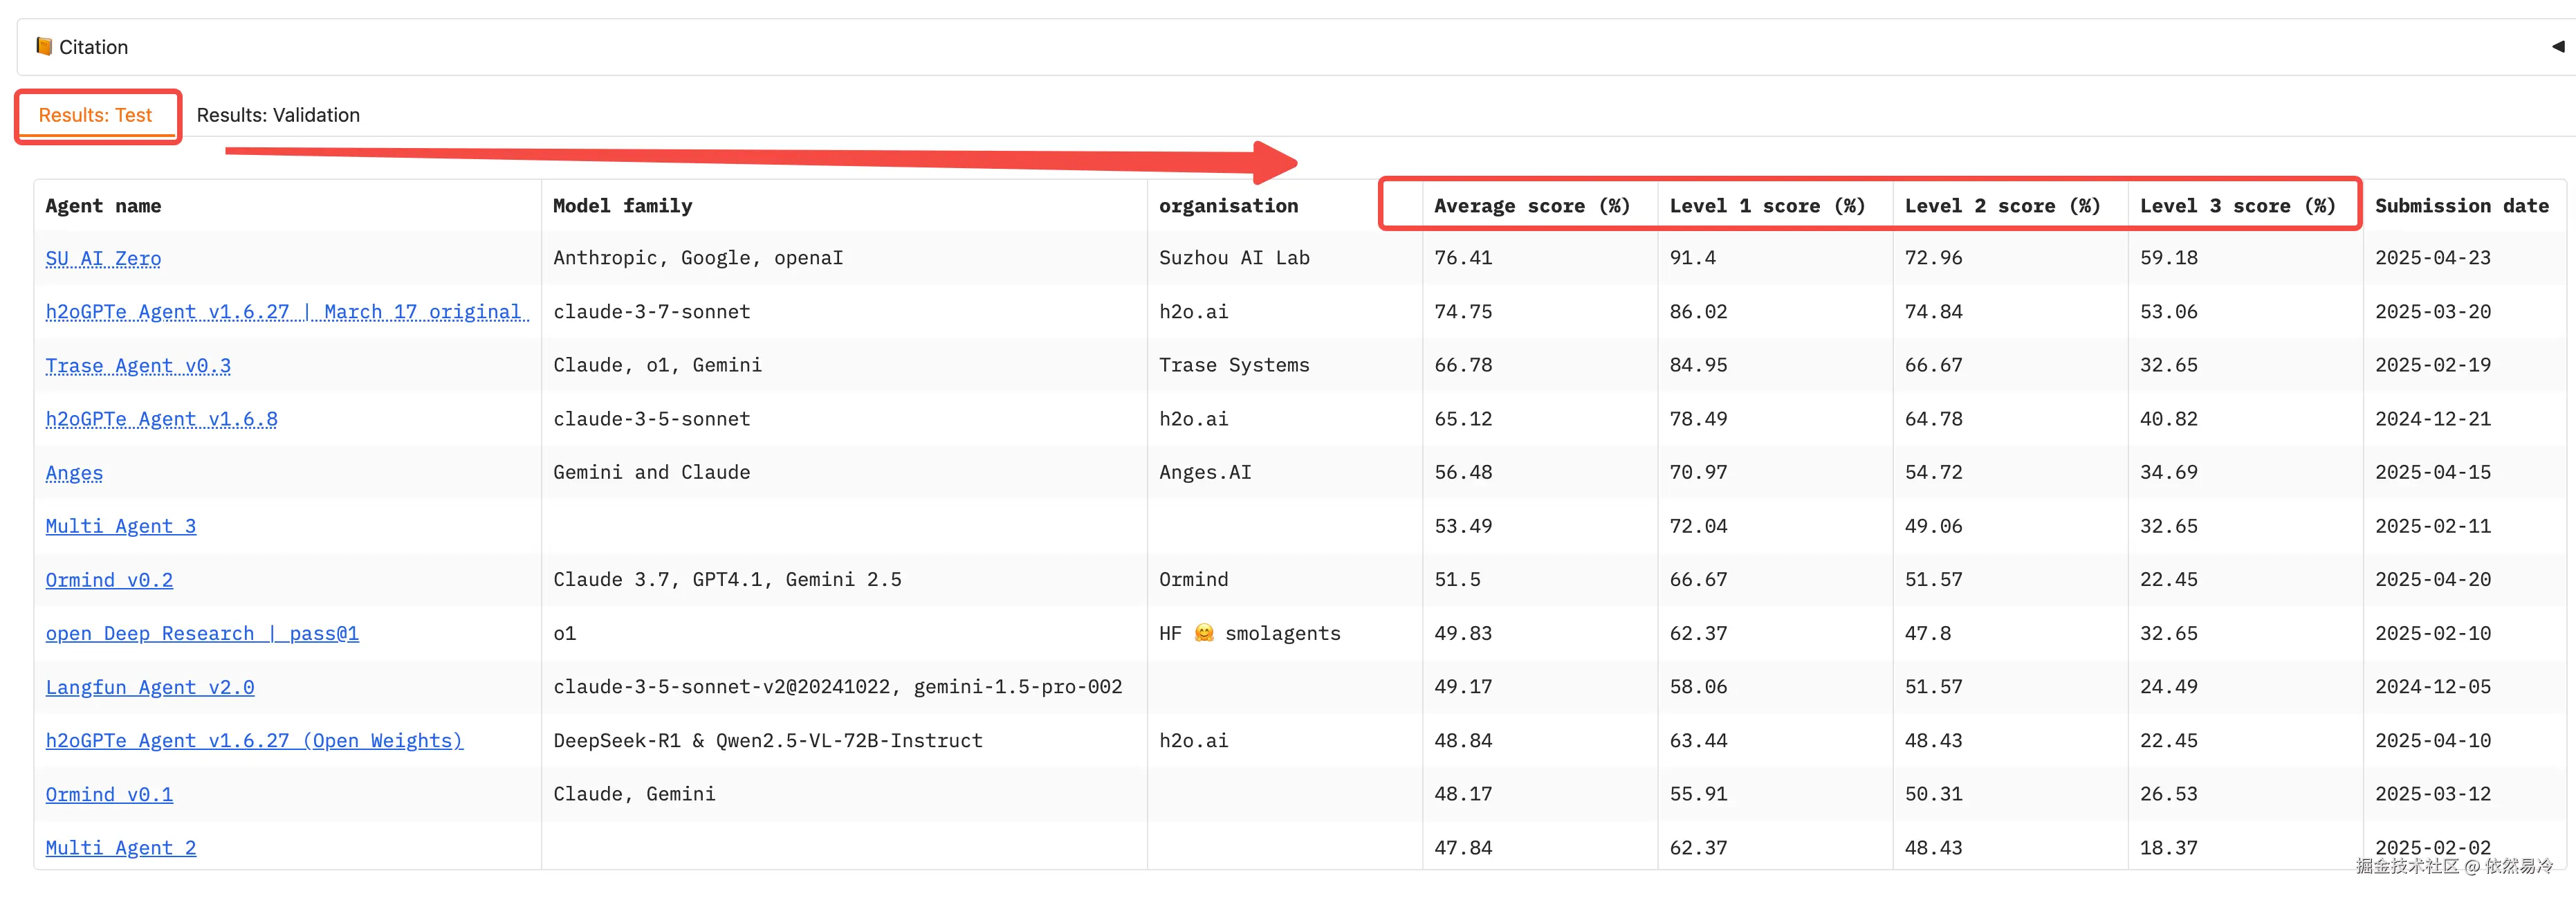Select the Results: Test tab
The height and width of the screenshot is (898, 2576).
[x=95, y=115]
